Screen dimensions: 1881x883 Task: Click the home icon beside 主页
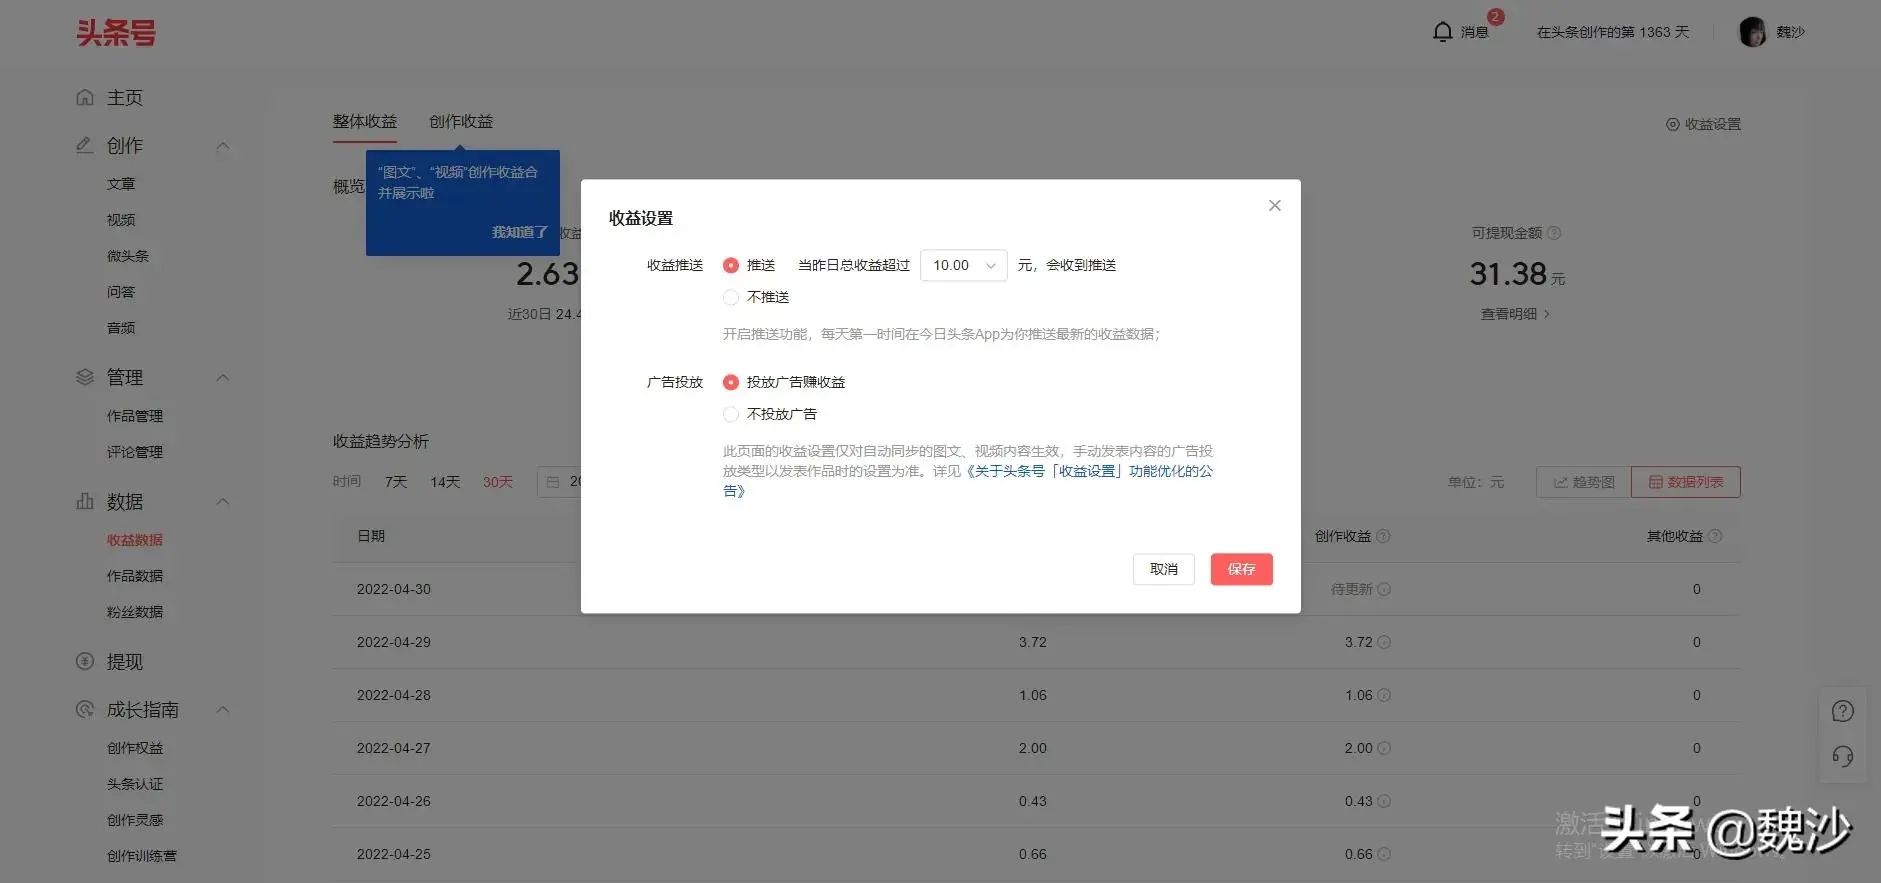point(85,98)
